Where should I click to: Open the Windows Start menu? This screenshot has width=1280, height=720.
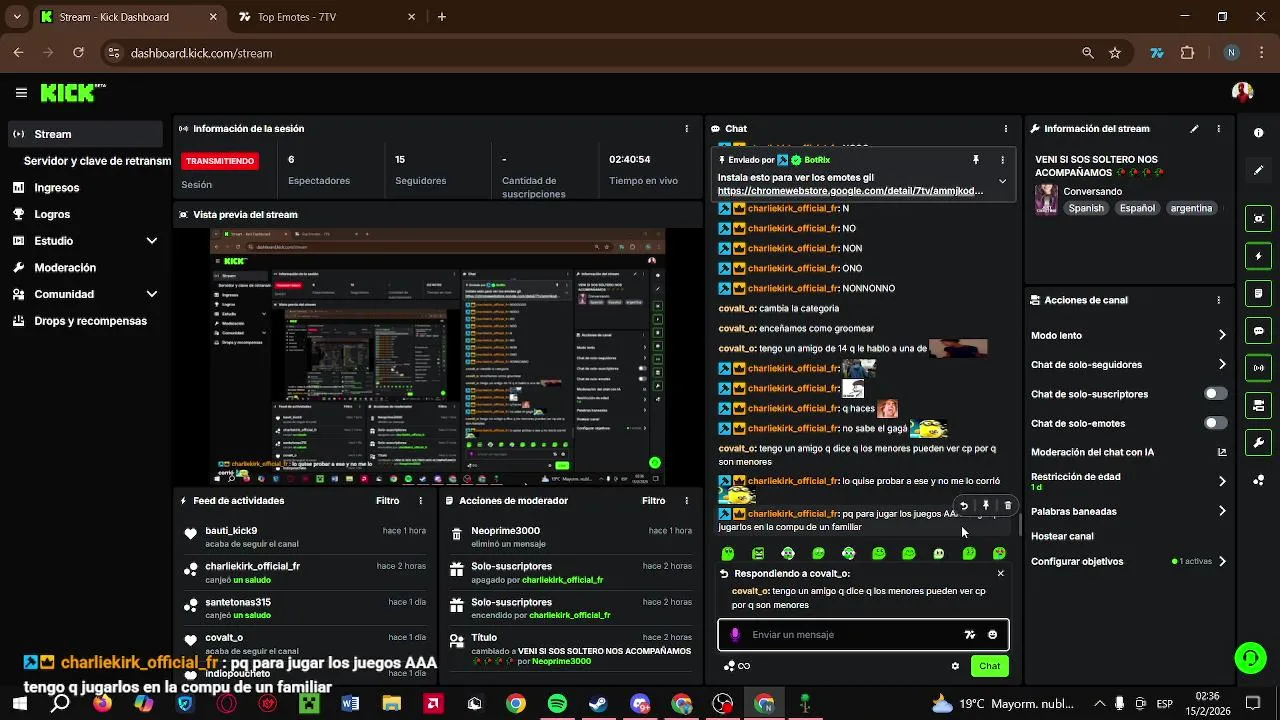pyautogui.click(x=19, y=704)
